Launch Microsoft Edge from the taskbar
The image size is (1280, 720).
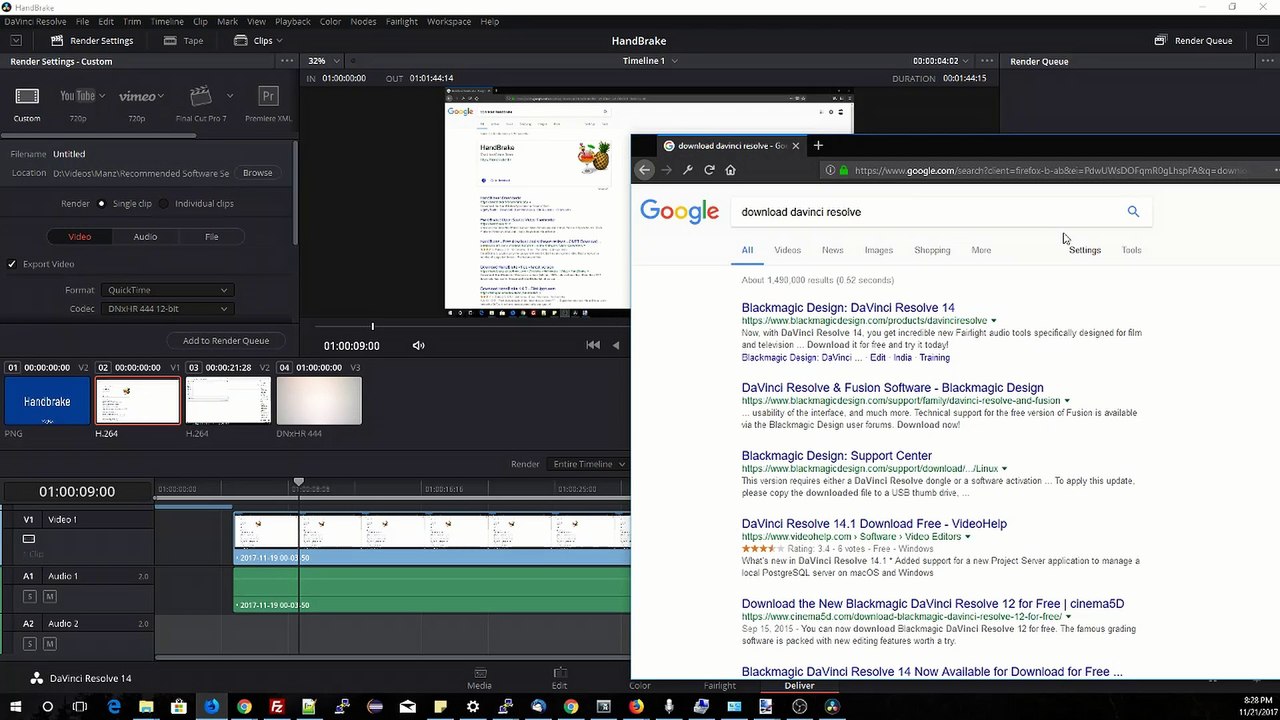pos(113,706)
